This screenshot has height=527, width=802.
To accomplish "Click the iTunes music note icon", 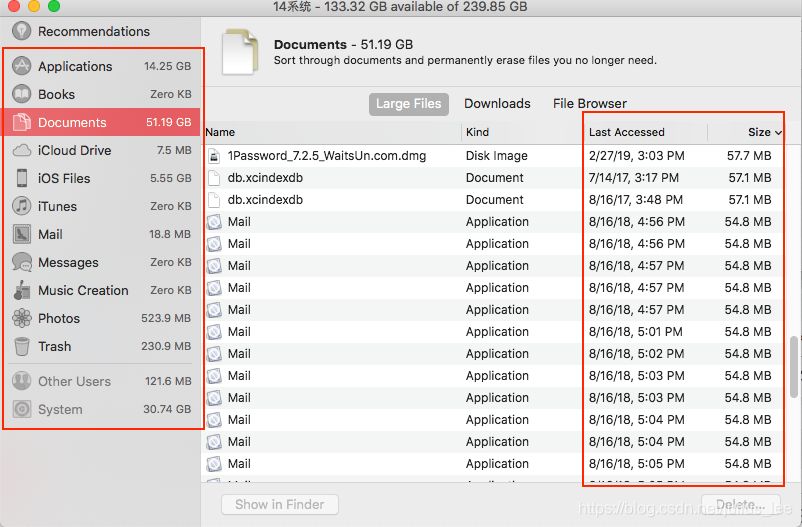I will 21,206.
